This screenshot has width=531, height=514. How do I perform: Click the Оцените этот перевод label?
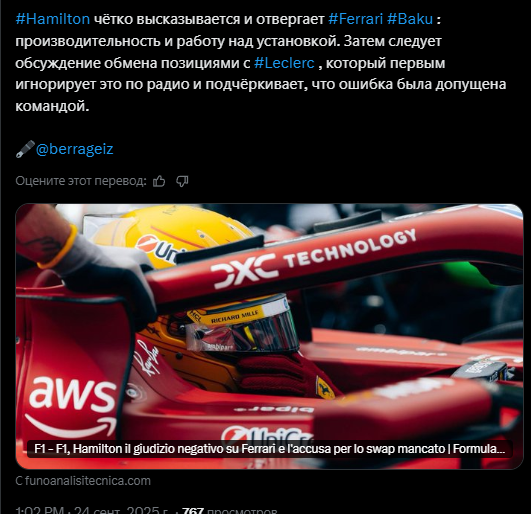[x=81, y=181]
